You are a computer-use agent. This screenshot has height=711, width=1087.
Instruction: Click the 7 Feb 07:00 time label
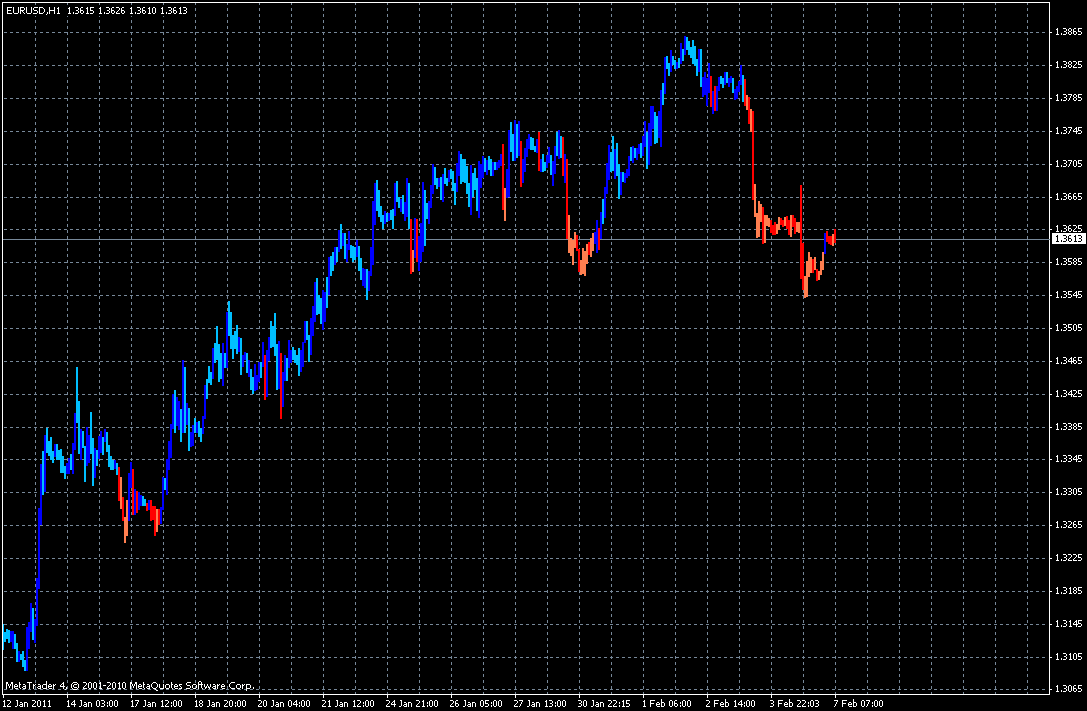tap(858, 703)
